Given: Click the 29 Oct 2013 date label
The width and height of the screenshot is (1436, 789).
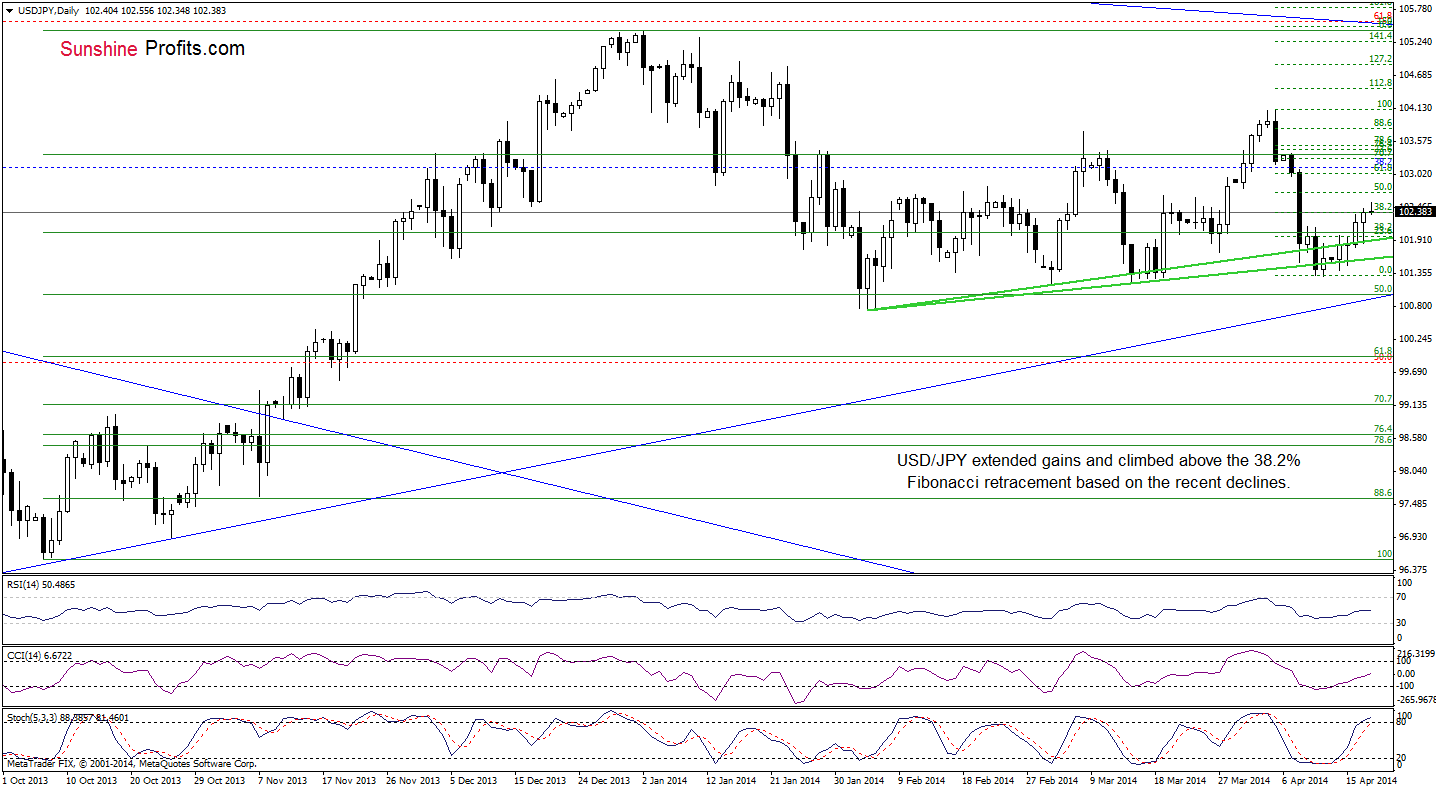Looking at the screenshot, I should 218,780.
